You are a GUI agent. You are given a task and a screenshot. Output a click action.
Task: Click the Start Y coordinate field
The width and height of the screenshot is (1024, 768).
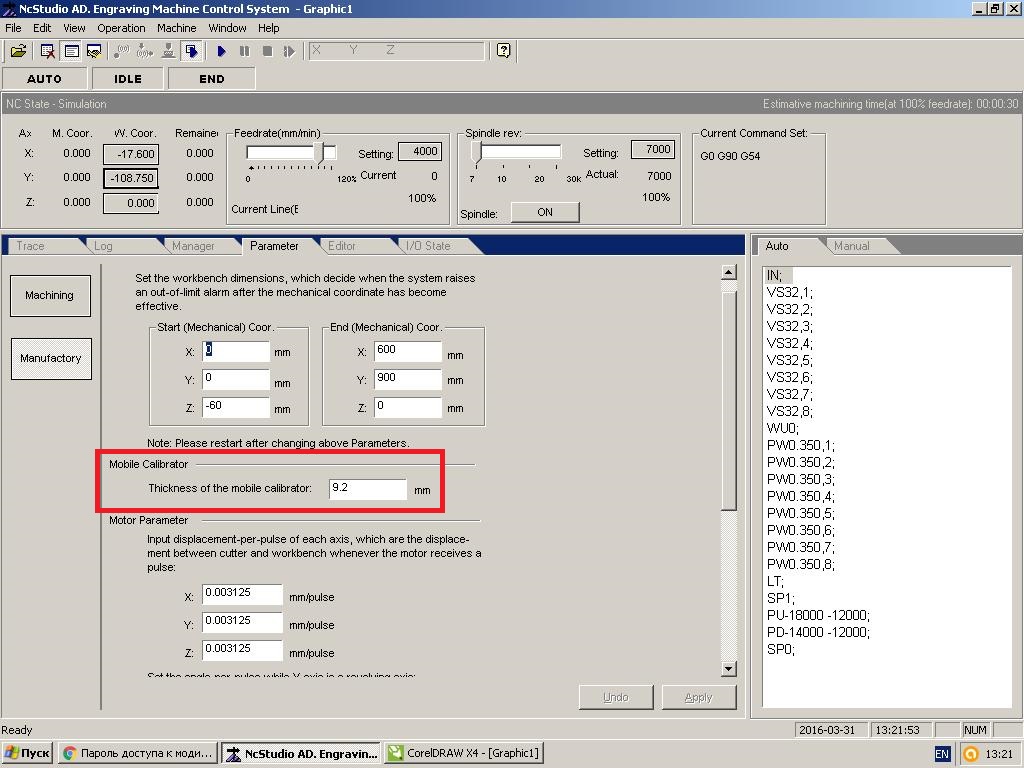pos(236,379)
